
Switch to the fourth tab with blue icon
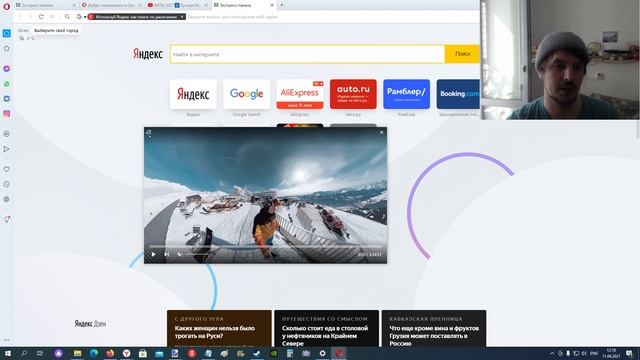(192, 5)
